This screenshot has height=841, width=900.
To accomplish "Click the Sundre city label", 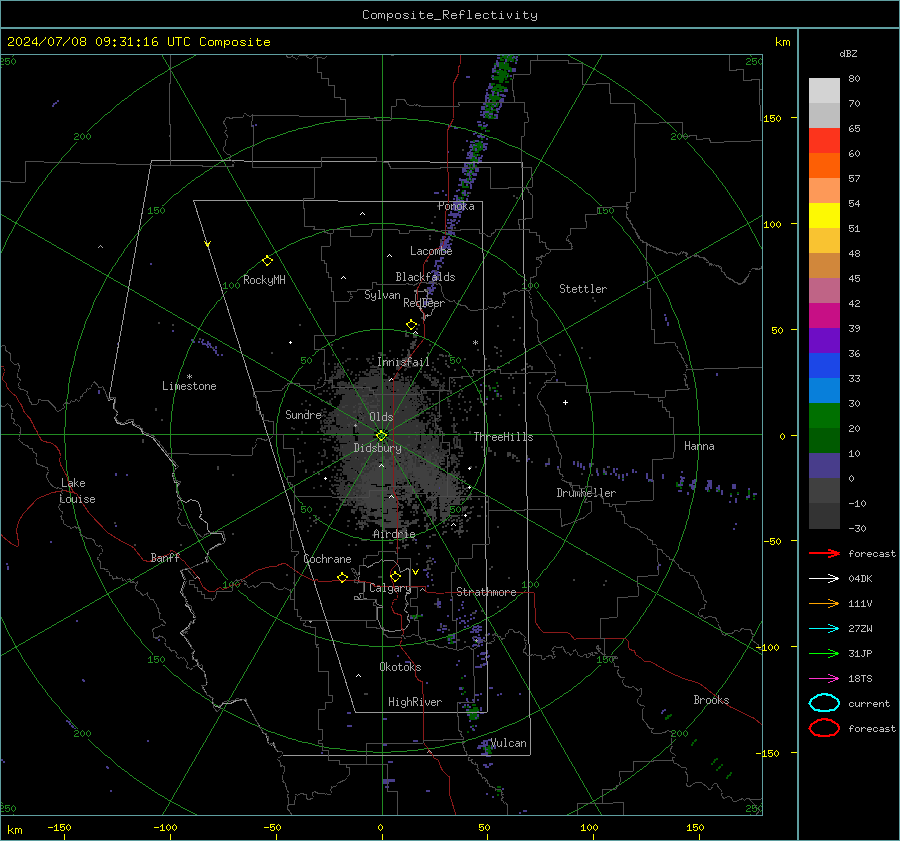I will pyautogui.click(x=303, y=415).
